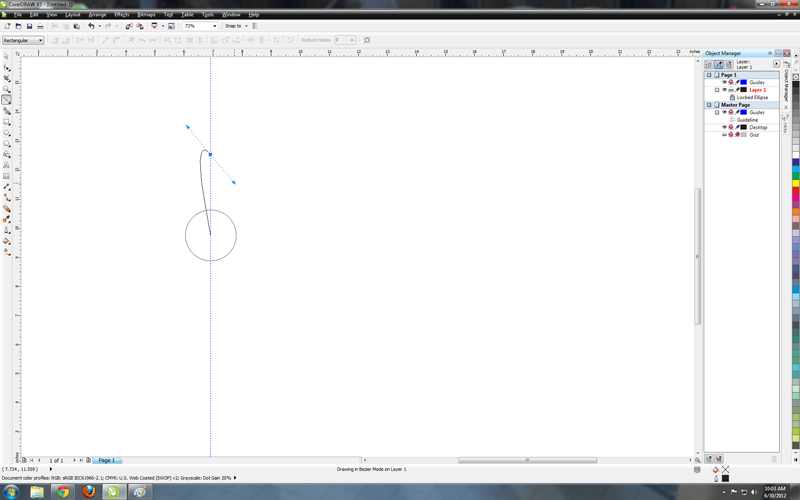Switch to the Page 1 tab
The width and height of the screenshot is (800, 500).
107,460
